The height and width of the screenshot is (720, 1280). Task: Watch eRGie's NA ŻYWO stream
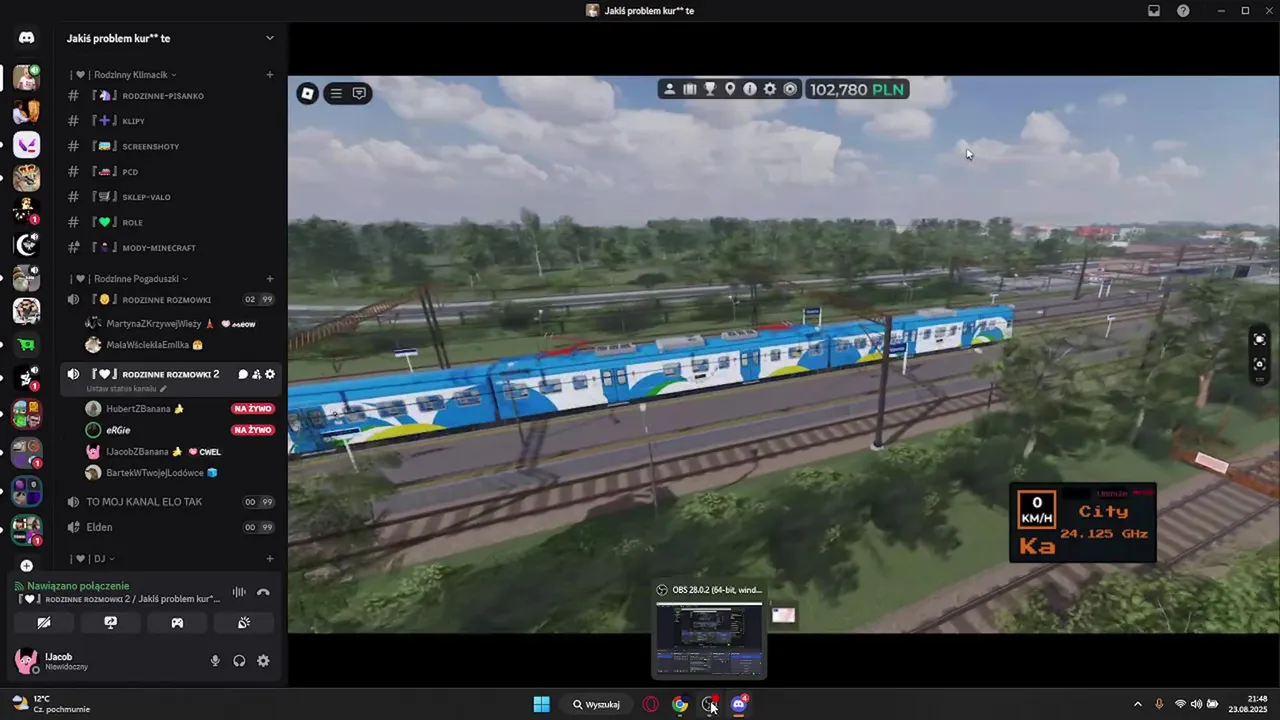252,430
